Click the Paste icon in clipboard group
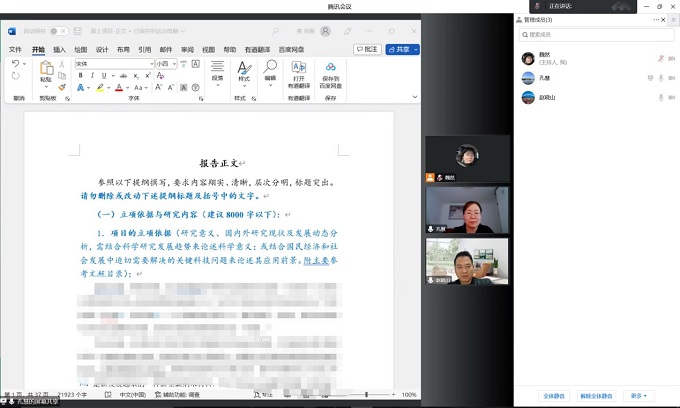 pos(46,73)
